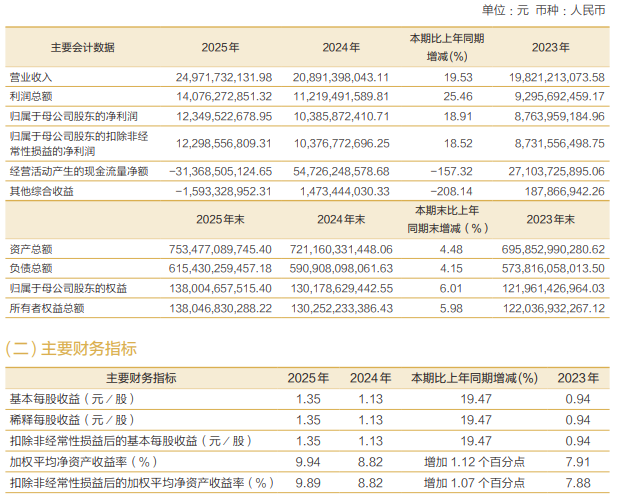Select percentage value 18.91
The width and height of the screenshot is (618, 498).
pyautogui.click(x=458, y=117)
